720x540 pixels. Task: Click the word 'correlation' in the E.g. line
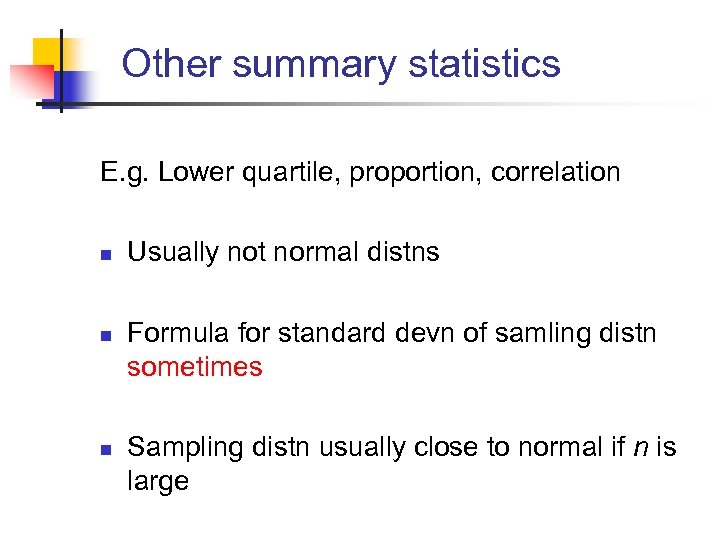[560, 172]
